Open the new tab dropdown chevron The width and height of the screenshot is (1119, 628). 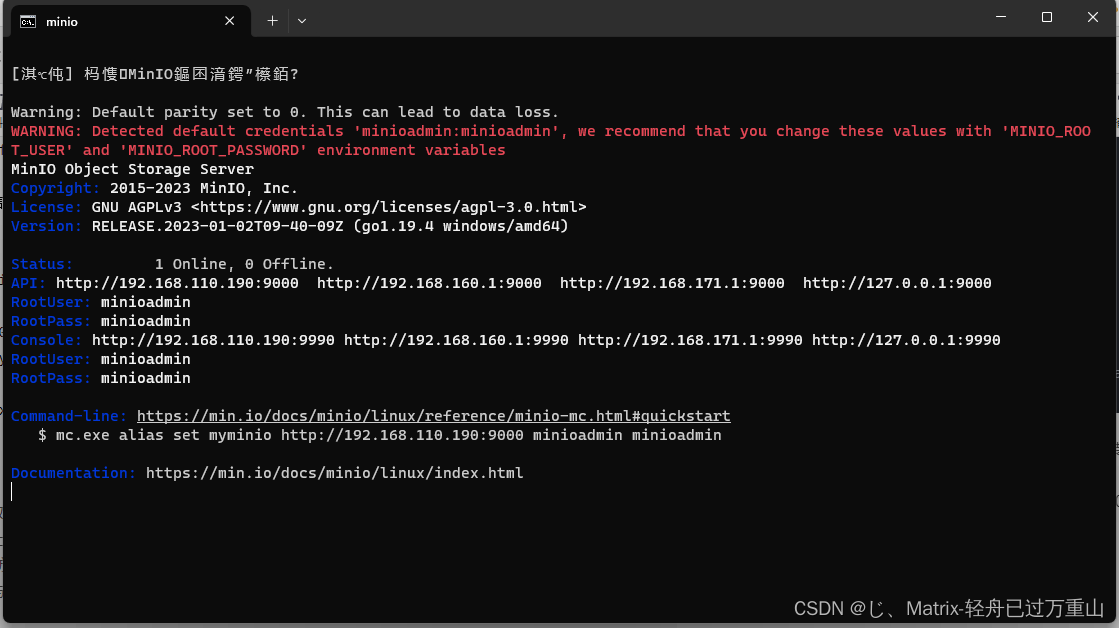click(302, 20)
